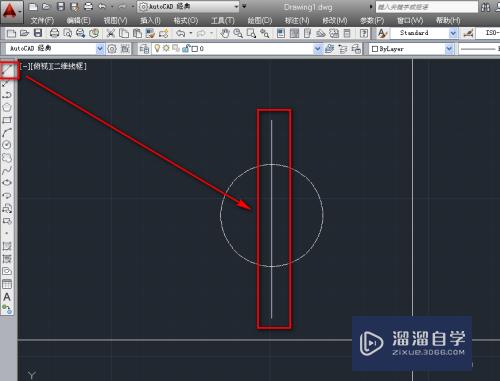Select the Hatch tool

tap(7, 246)
